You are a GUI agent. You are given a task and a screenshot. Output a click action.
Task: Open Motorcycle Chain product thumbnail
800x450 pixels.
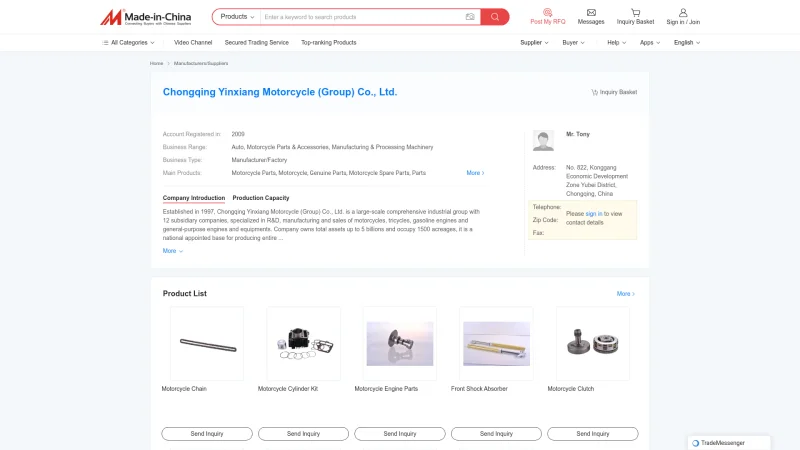[207, 344]
